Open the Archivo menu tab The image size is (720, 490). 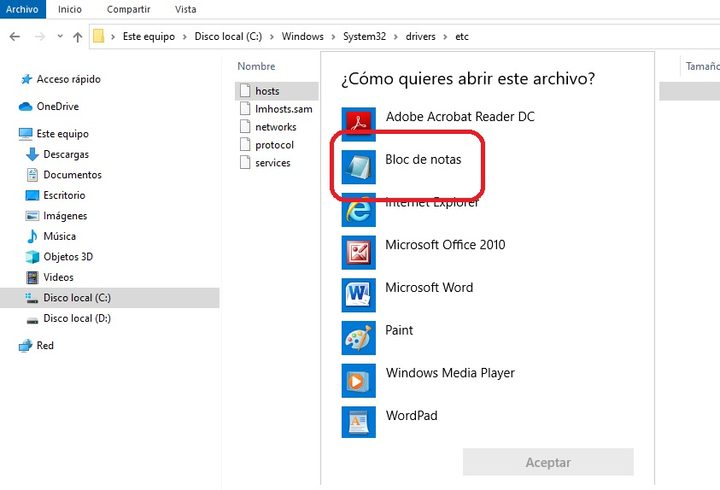coord(22,9)
